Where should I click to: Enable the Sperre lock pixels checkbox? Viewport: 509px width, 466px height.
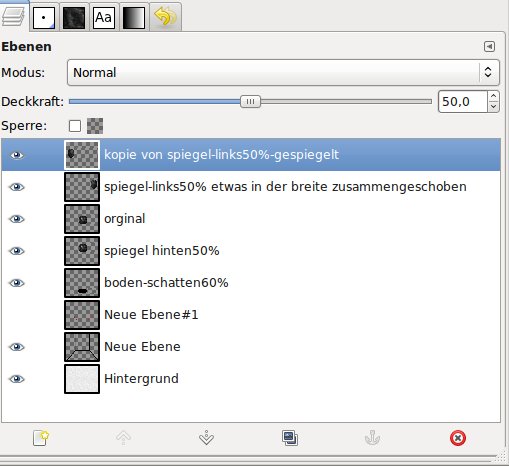tap(75, 126)
